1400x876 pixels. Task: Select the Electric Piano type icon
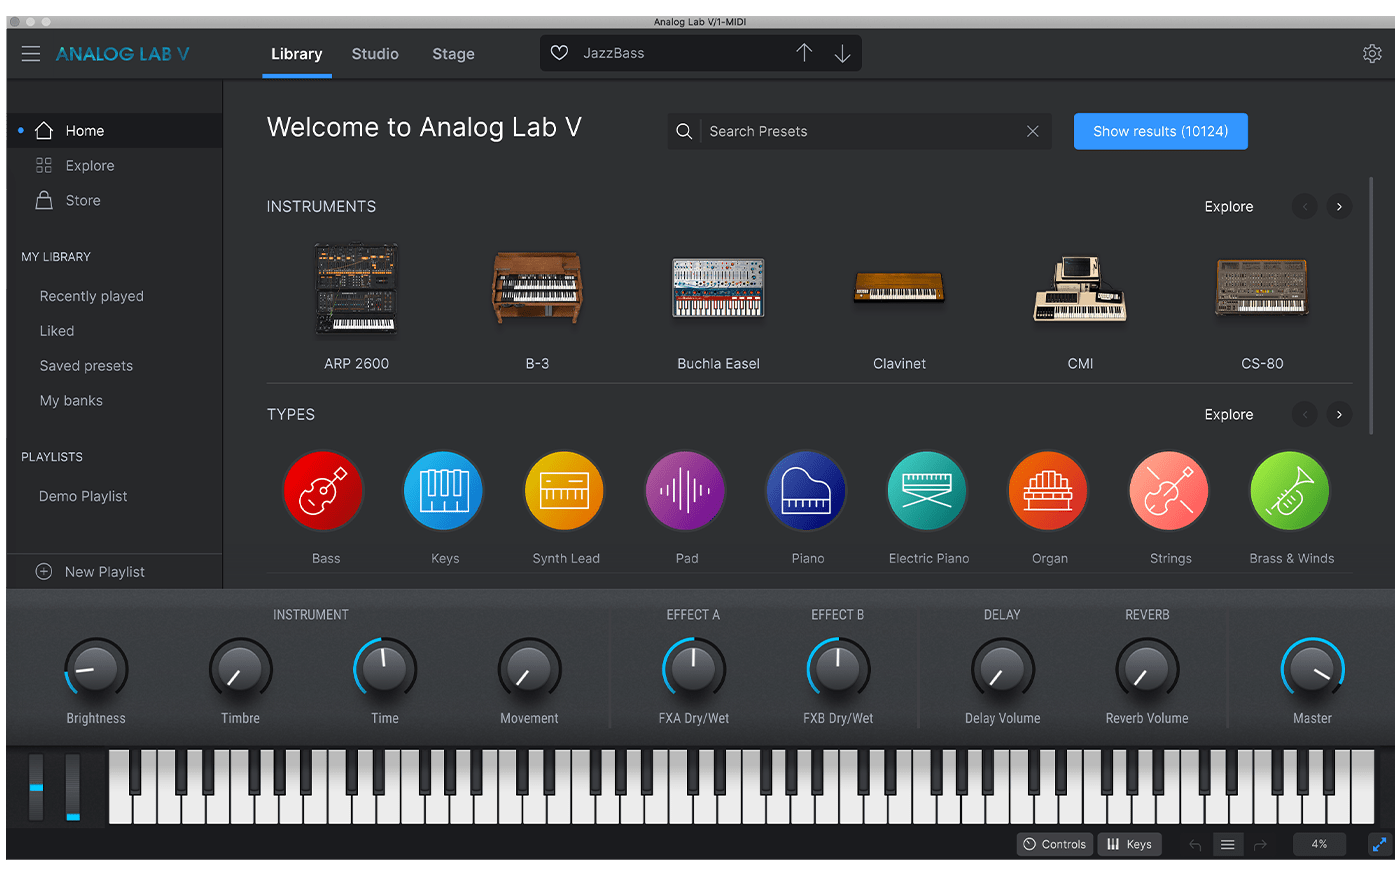[928, 491]
